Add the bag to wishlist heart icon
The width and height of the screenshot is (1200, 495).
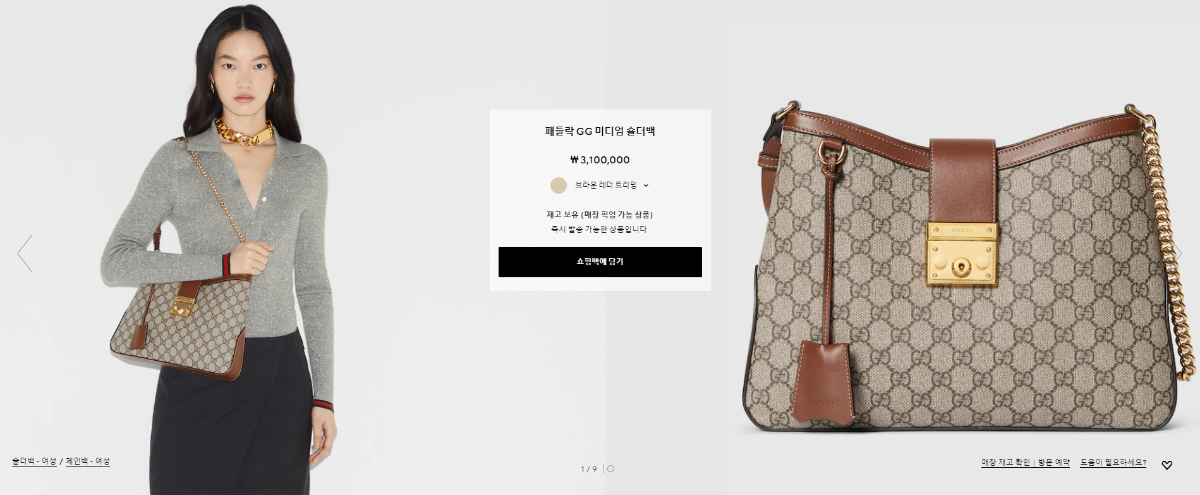click(x=1166, y=464)
